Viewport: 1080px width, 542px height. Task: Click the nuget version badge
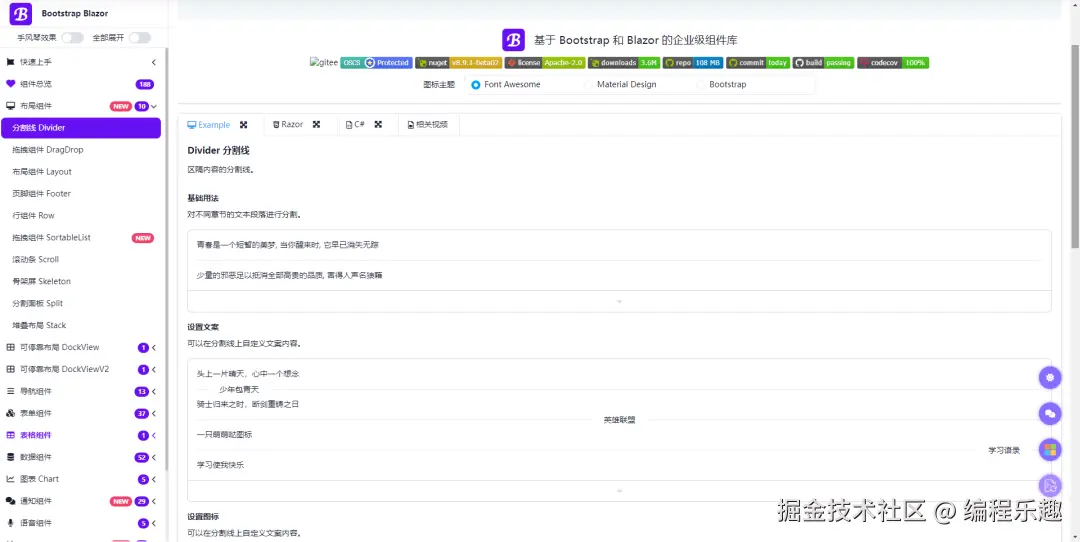pyautogui.click(x=458, y=63)
